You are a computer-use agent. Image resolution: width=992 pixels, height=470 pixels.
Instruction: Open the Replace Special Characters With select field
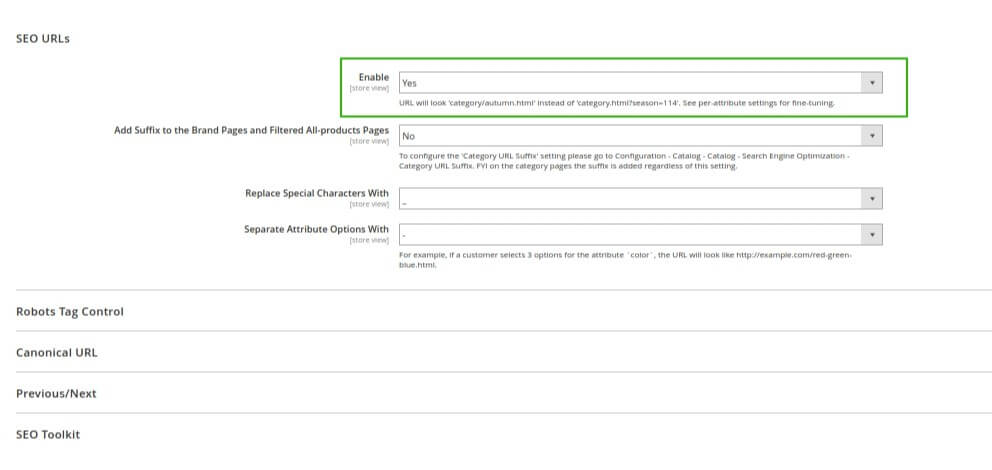pyautogui.click(x=630, y=199)
